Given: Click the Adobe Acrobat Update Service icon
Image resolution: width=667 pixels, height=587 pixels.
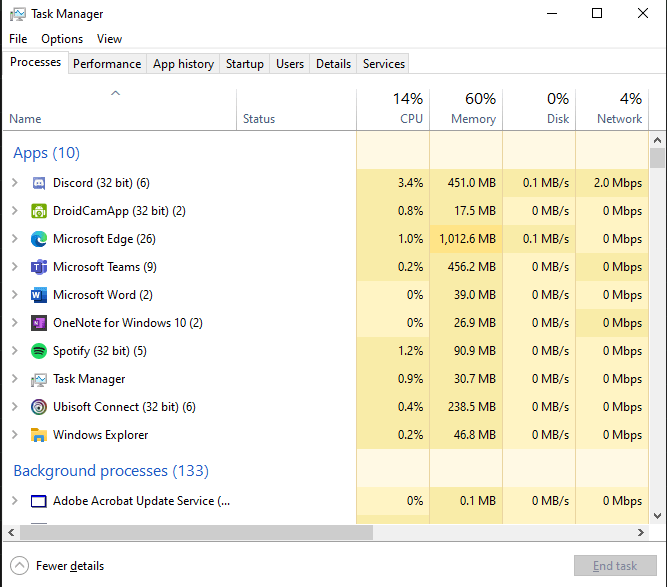Looking at the screenshot, I should (39, 502).
